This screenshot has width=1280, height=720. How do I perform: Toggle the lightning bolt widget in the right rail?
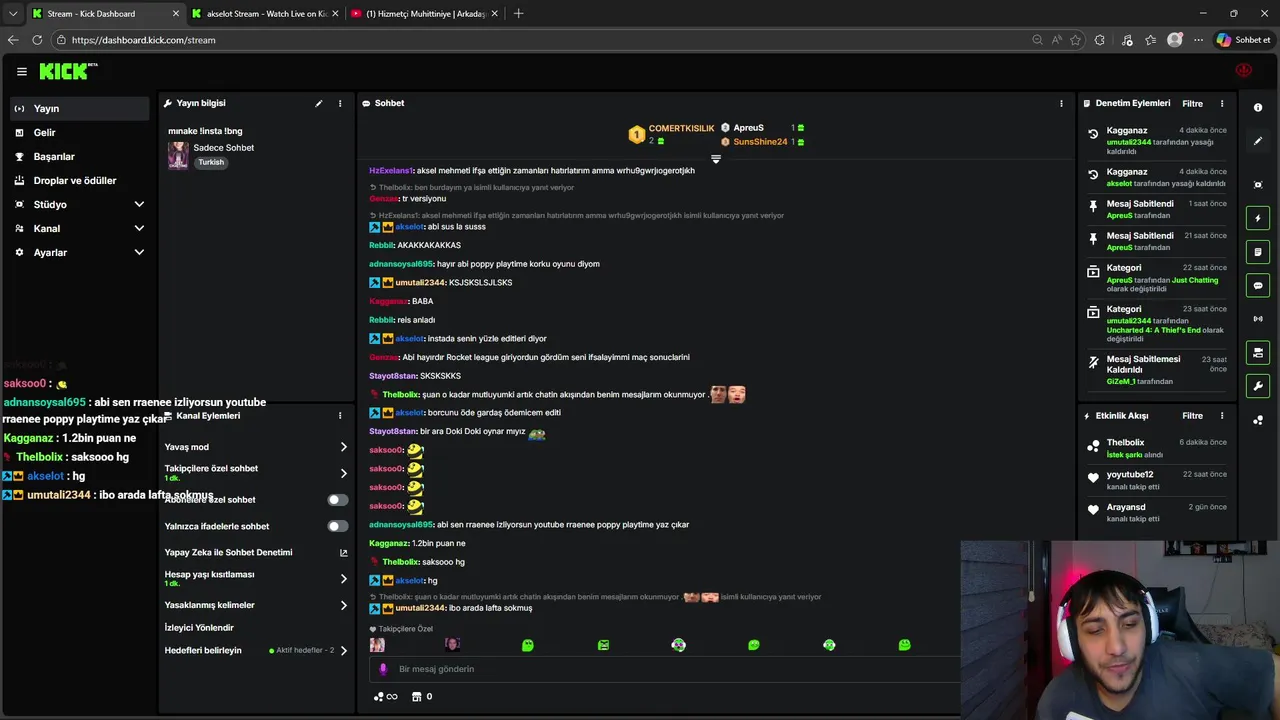pos(1258,218)
